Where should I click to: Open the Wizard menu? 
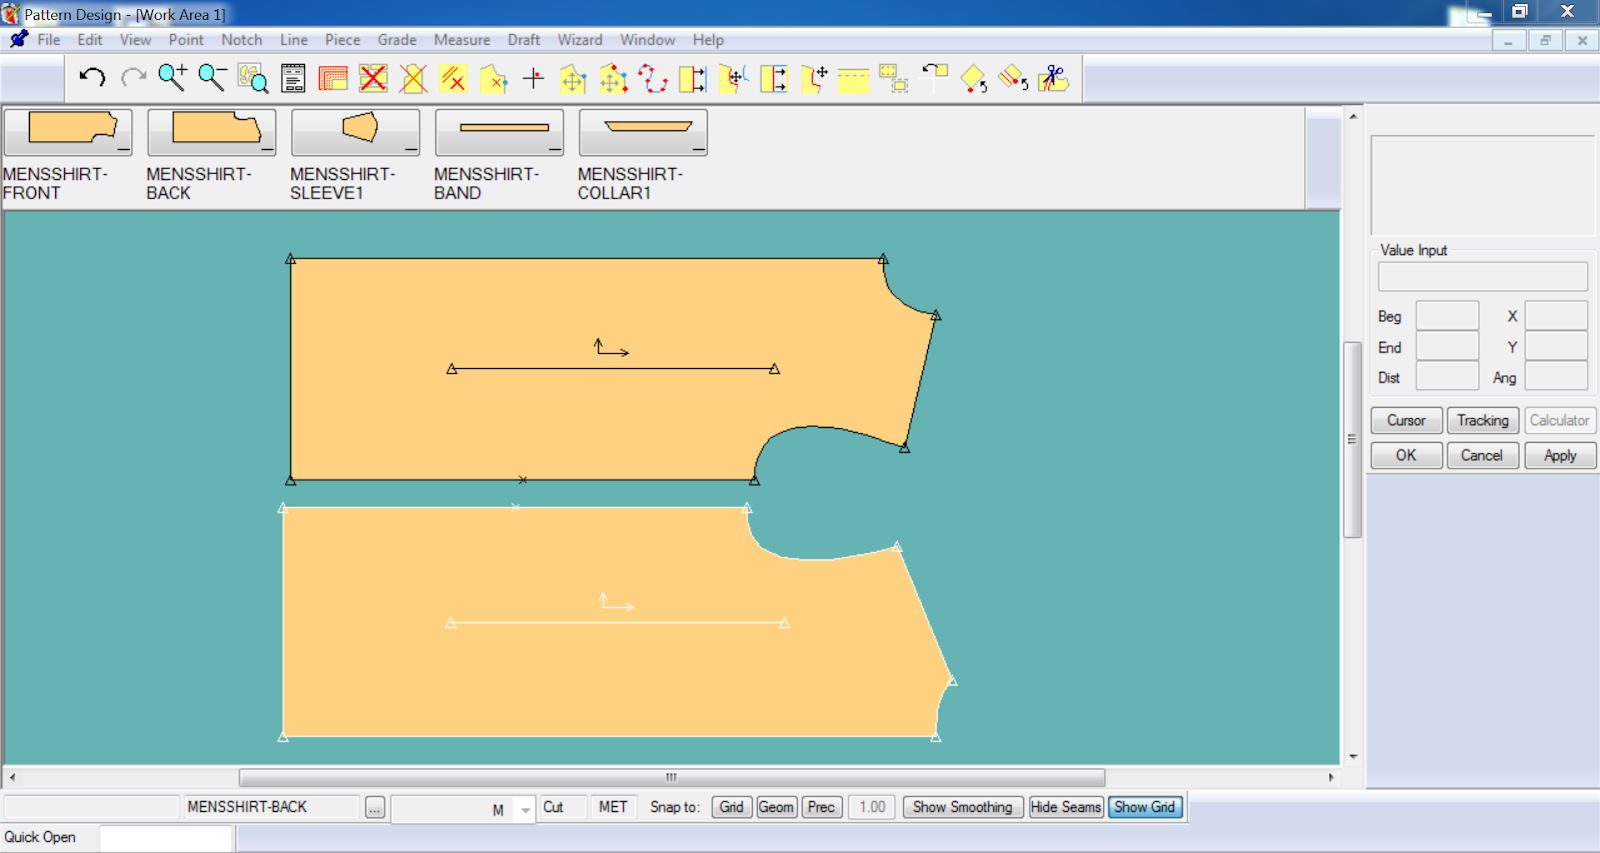[x=580, y=40]
